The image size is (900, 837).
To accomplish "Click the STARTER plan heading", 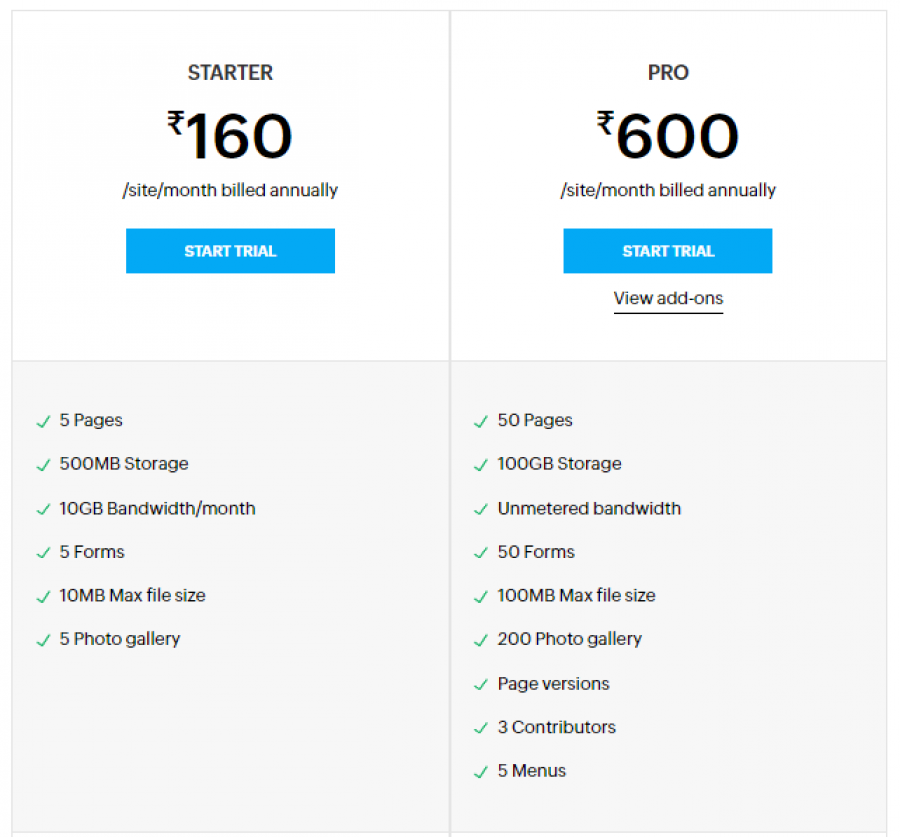I will click(x=230, y=72).
